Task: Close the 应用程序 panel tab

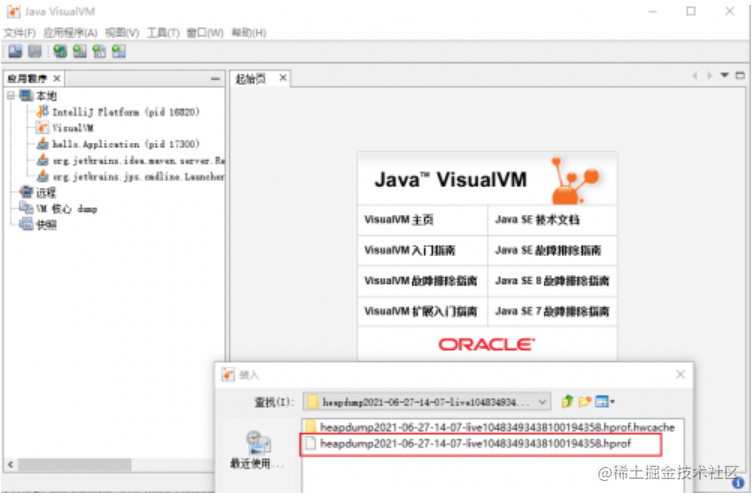Action: pos(57,78)
